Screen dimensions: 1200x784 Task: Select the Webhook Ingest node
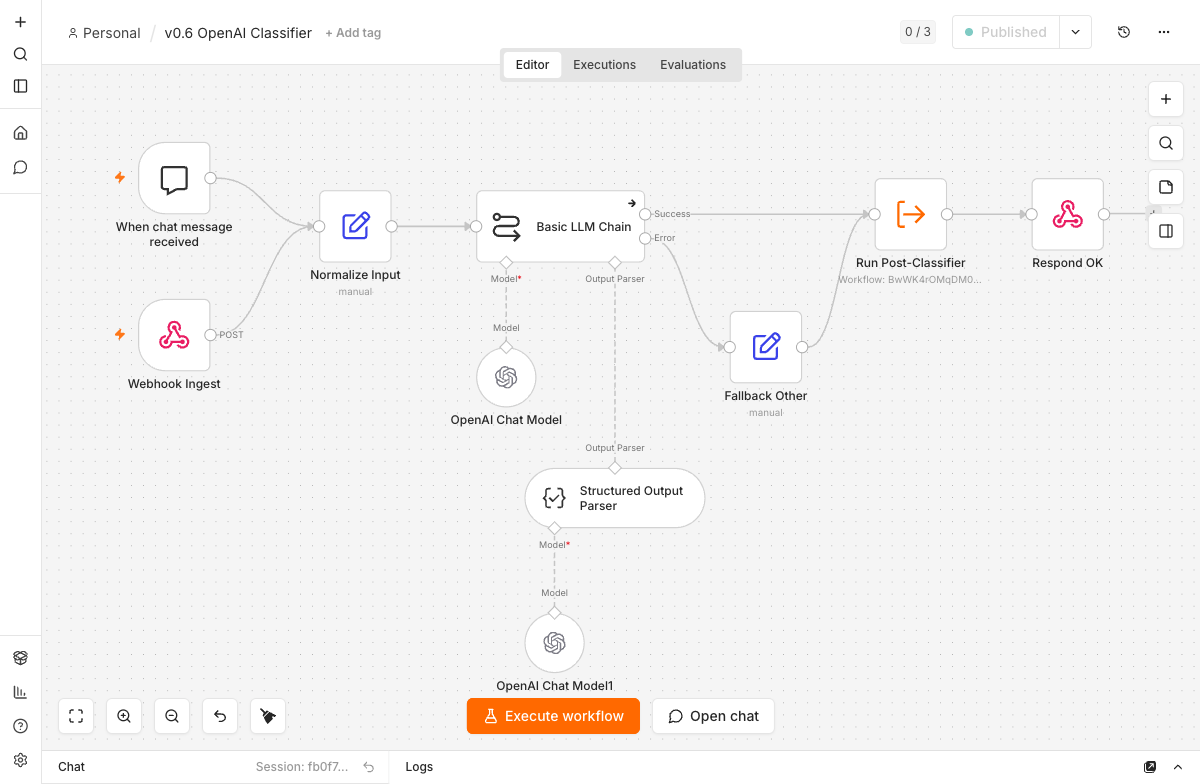[x=174, y=335]
